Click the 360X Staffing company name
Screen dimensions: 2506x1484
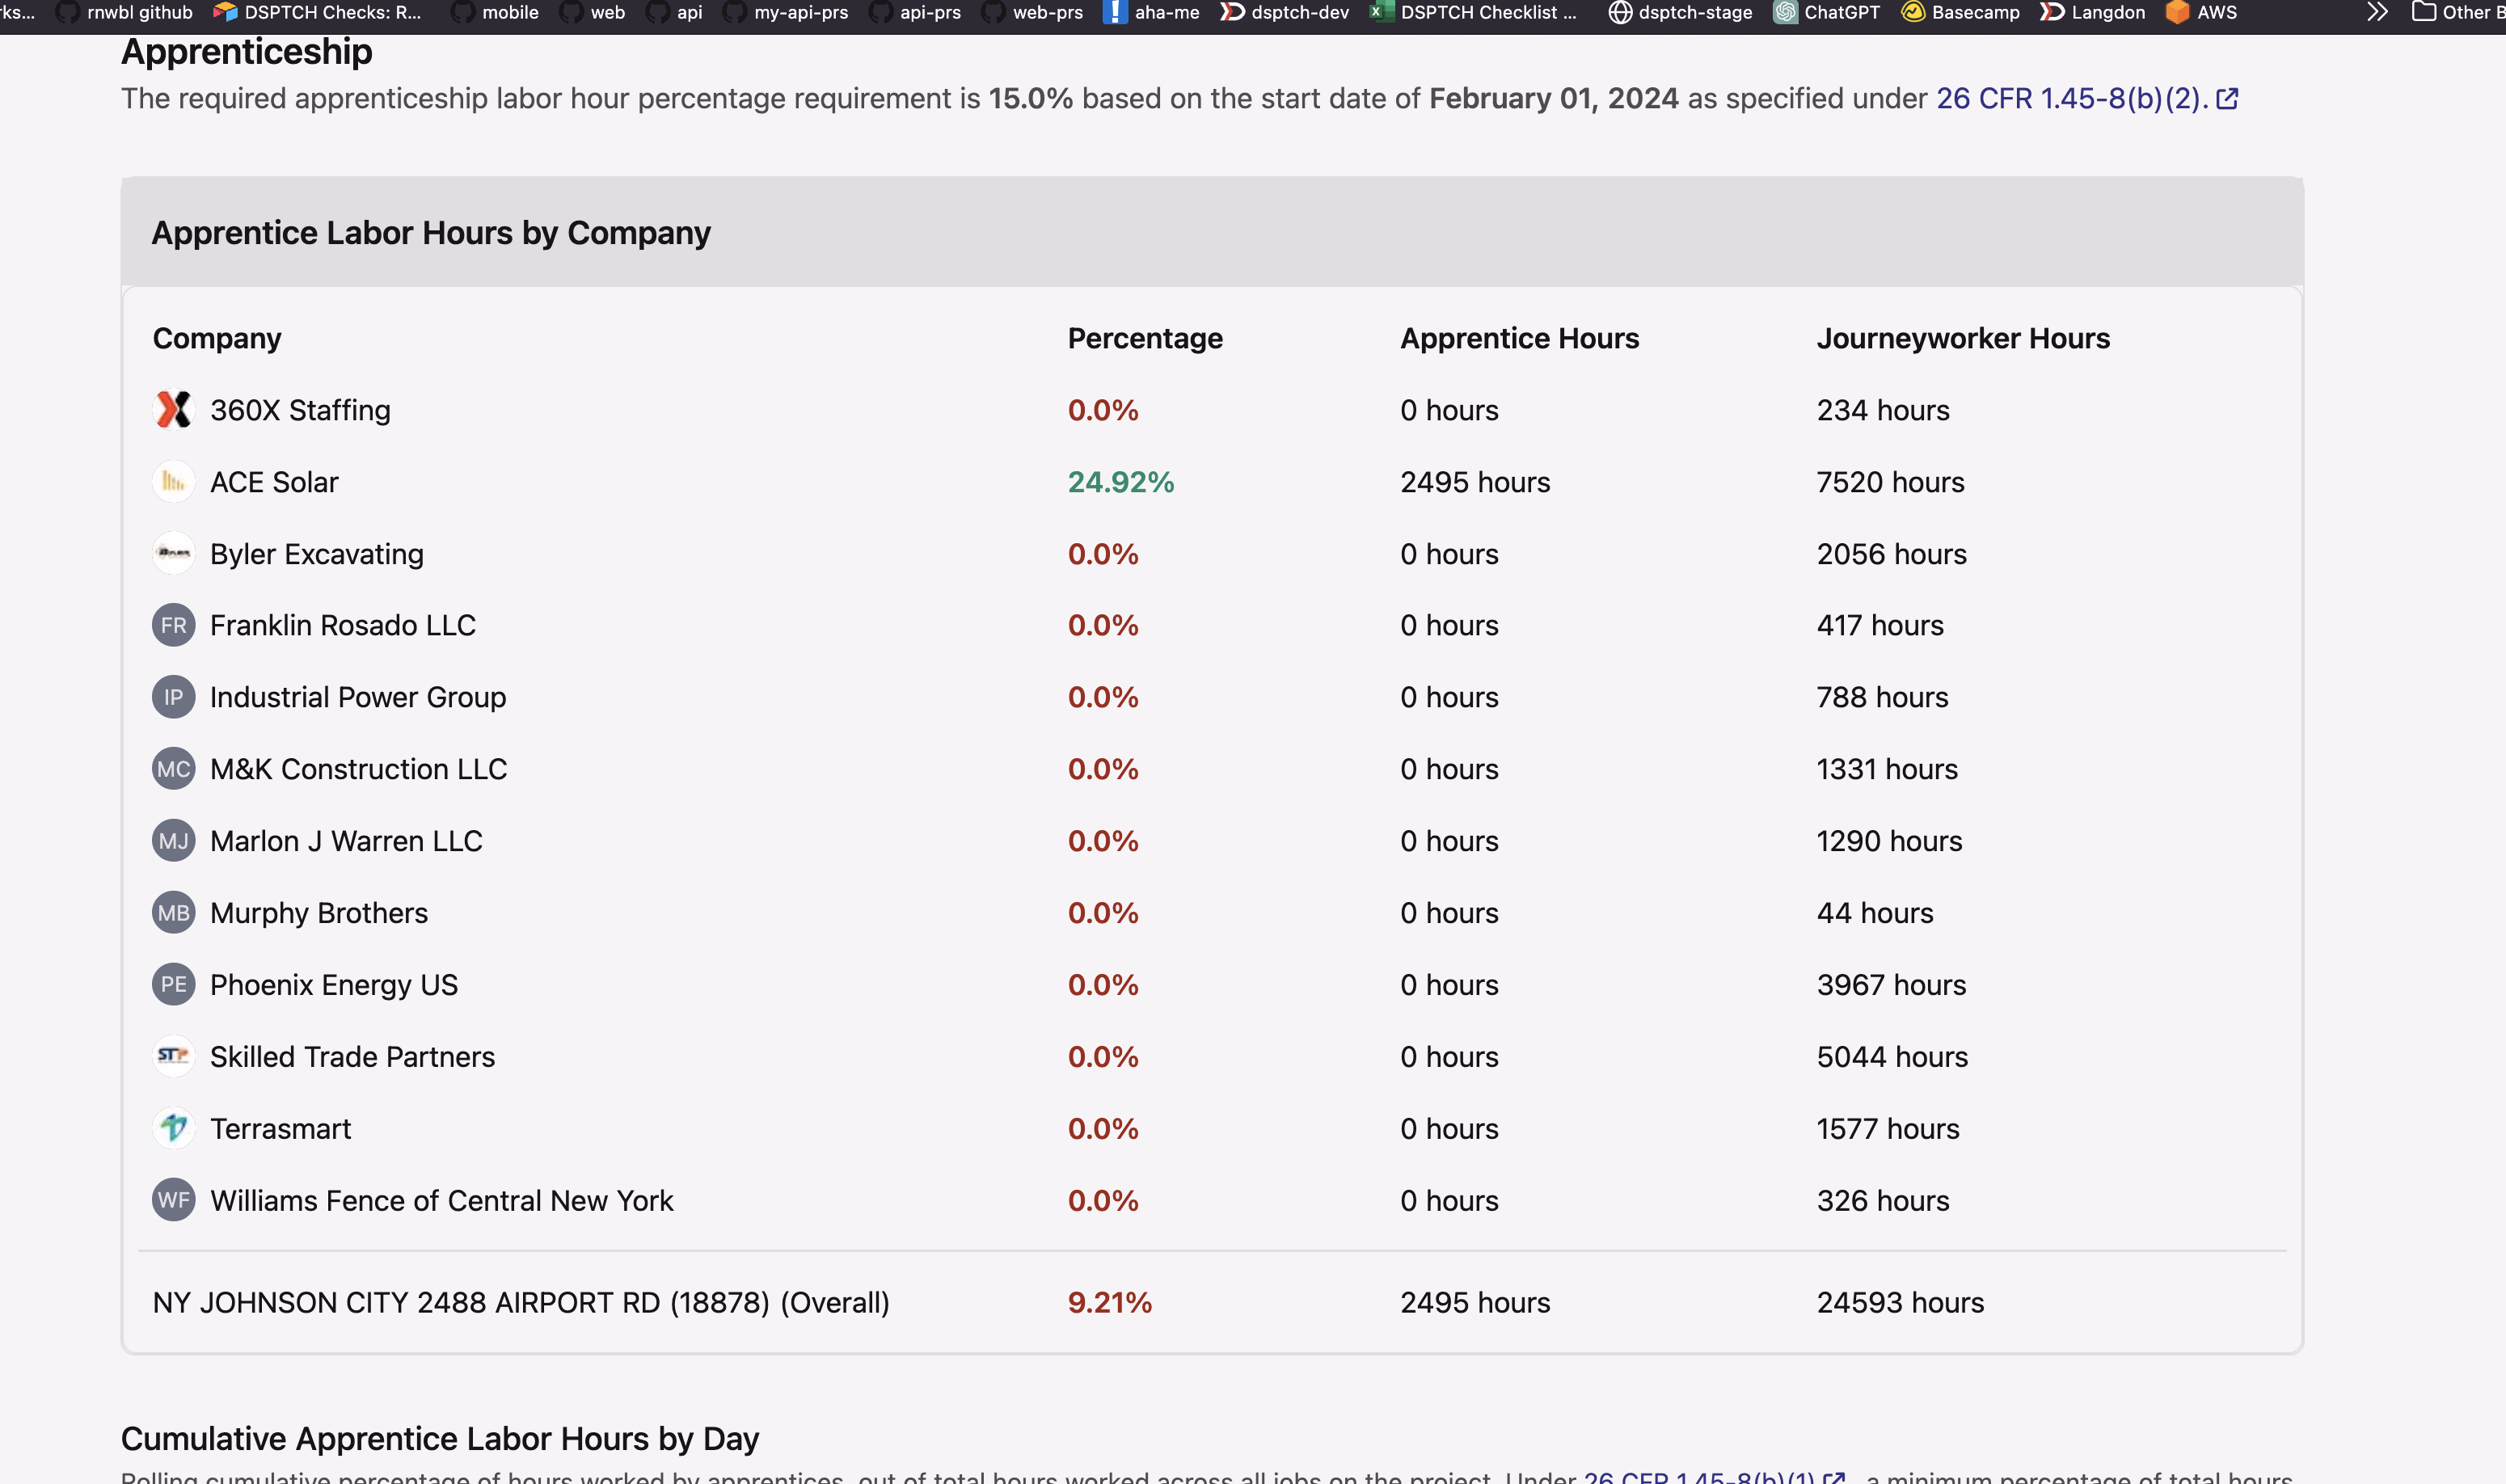300,410
